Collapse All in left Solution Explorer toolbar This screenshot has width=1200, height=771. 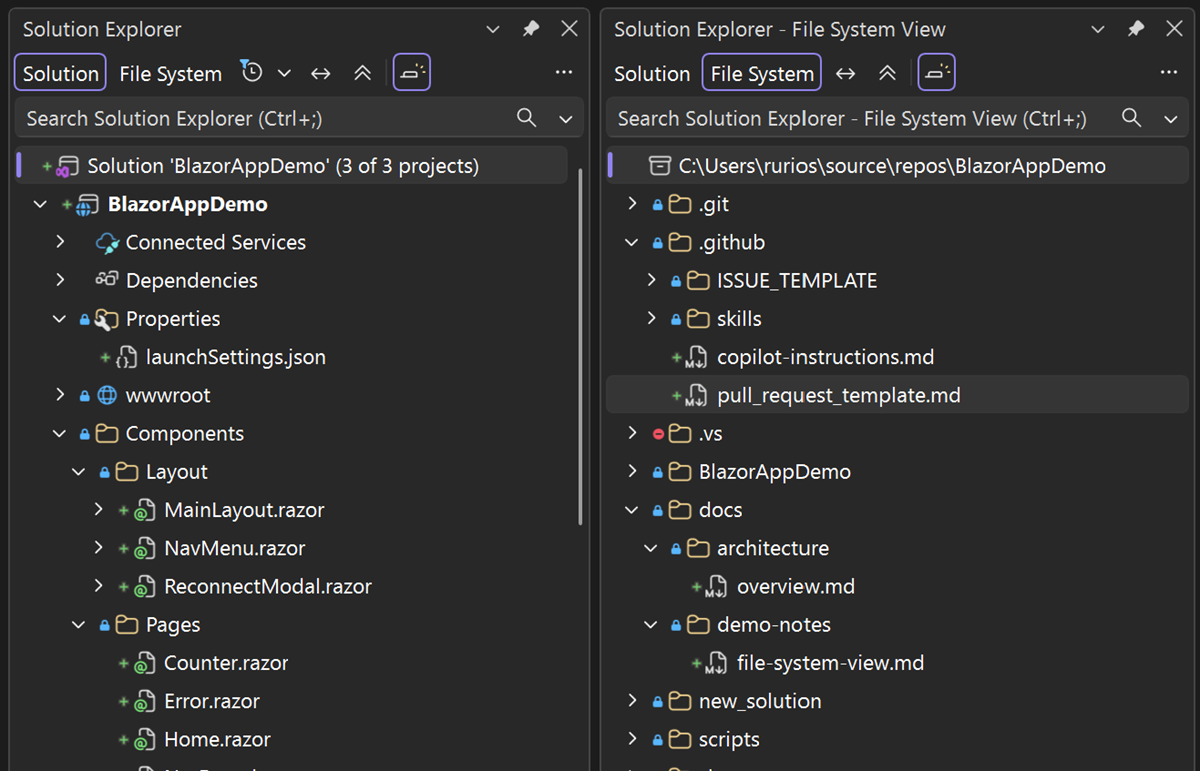point(362,73)
